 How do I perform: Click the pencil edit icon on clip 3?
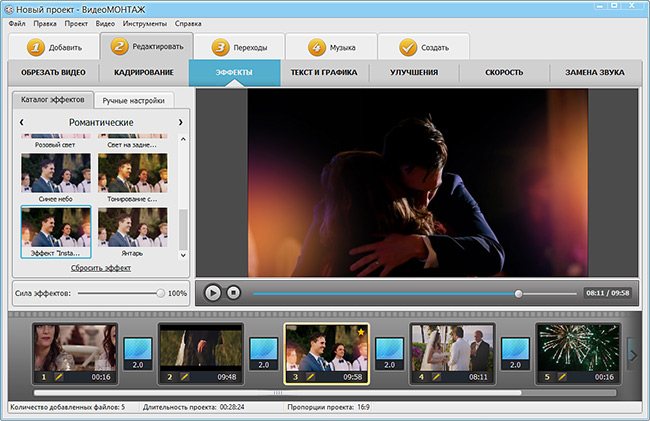310,377
